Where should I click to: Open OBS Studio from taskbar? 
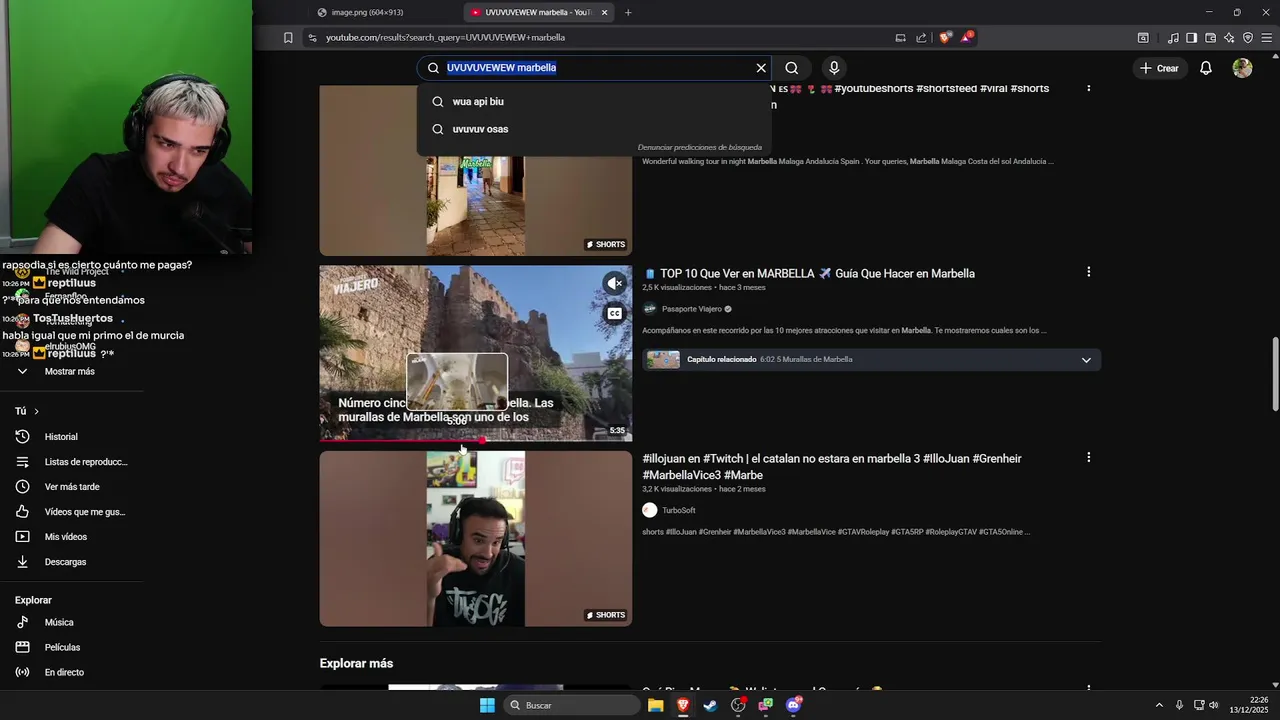pyautogui.click(x=738, y=705)
